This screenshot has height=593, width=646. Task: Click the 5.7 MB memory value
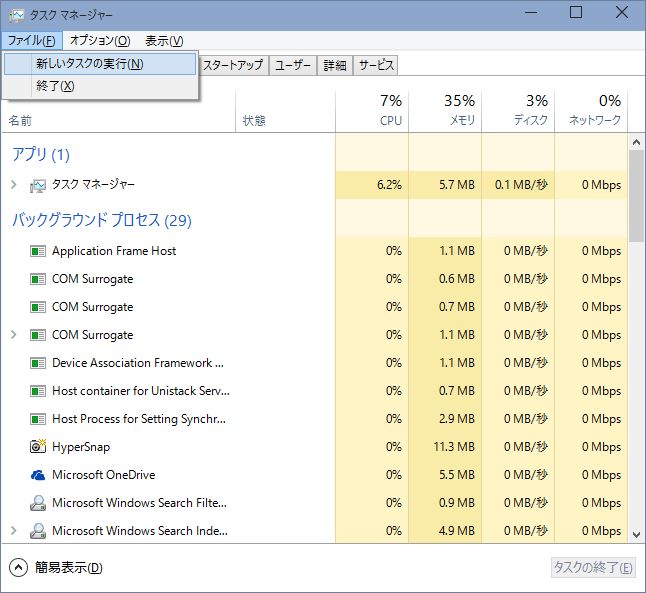point(457,185)
